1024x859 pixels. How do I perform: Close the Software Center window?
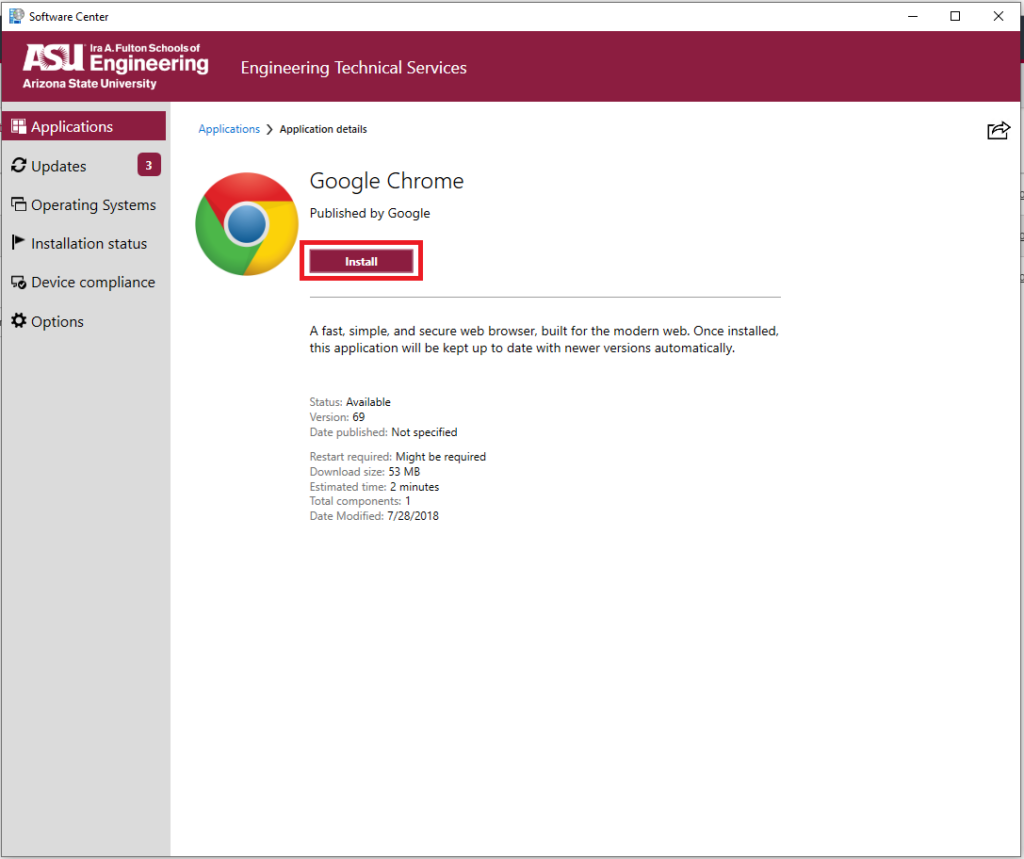tap(998, 16)
